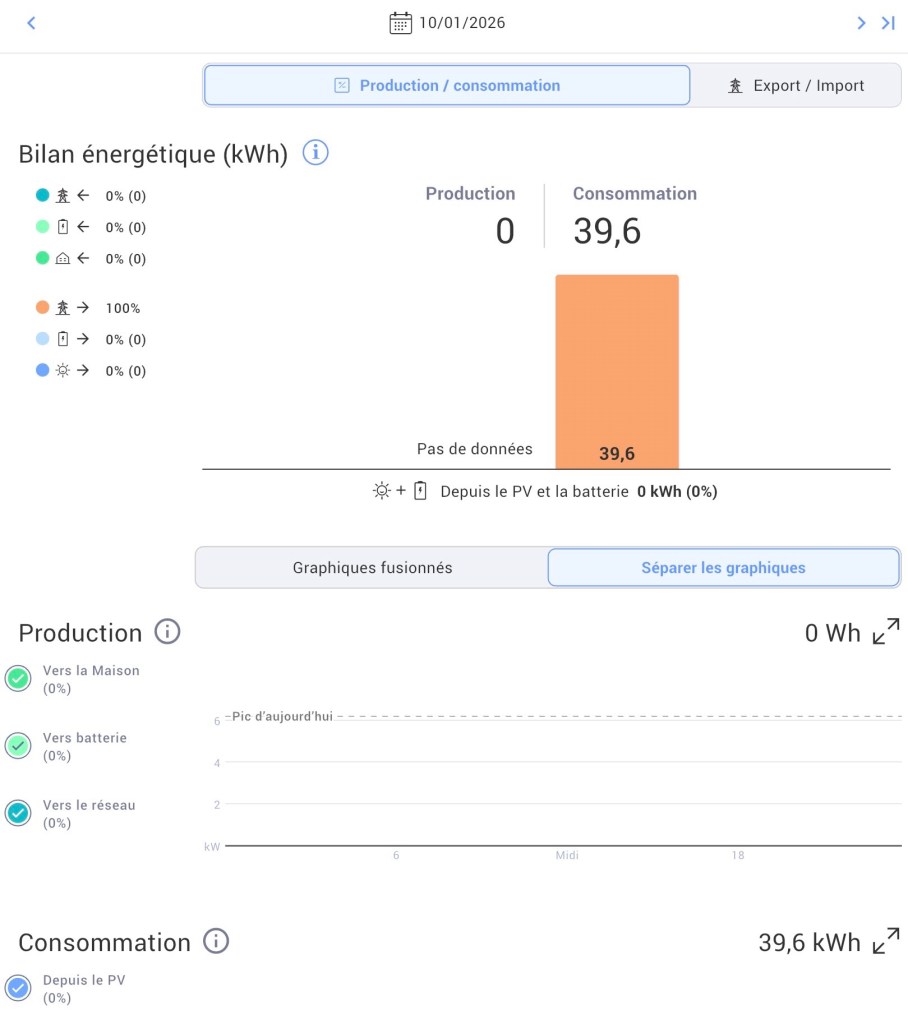Screen dimensions: 908x1024
Task: Toggle the Vers le réseau checkbox
Action: click(x=18, y=813)
